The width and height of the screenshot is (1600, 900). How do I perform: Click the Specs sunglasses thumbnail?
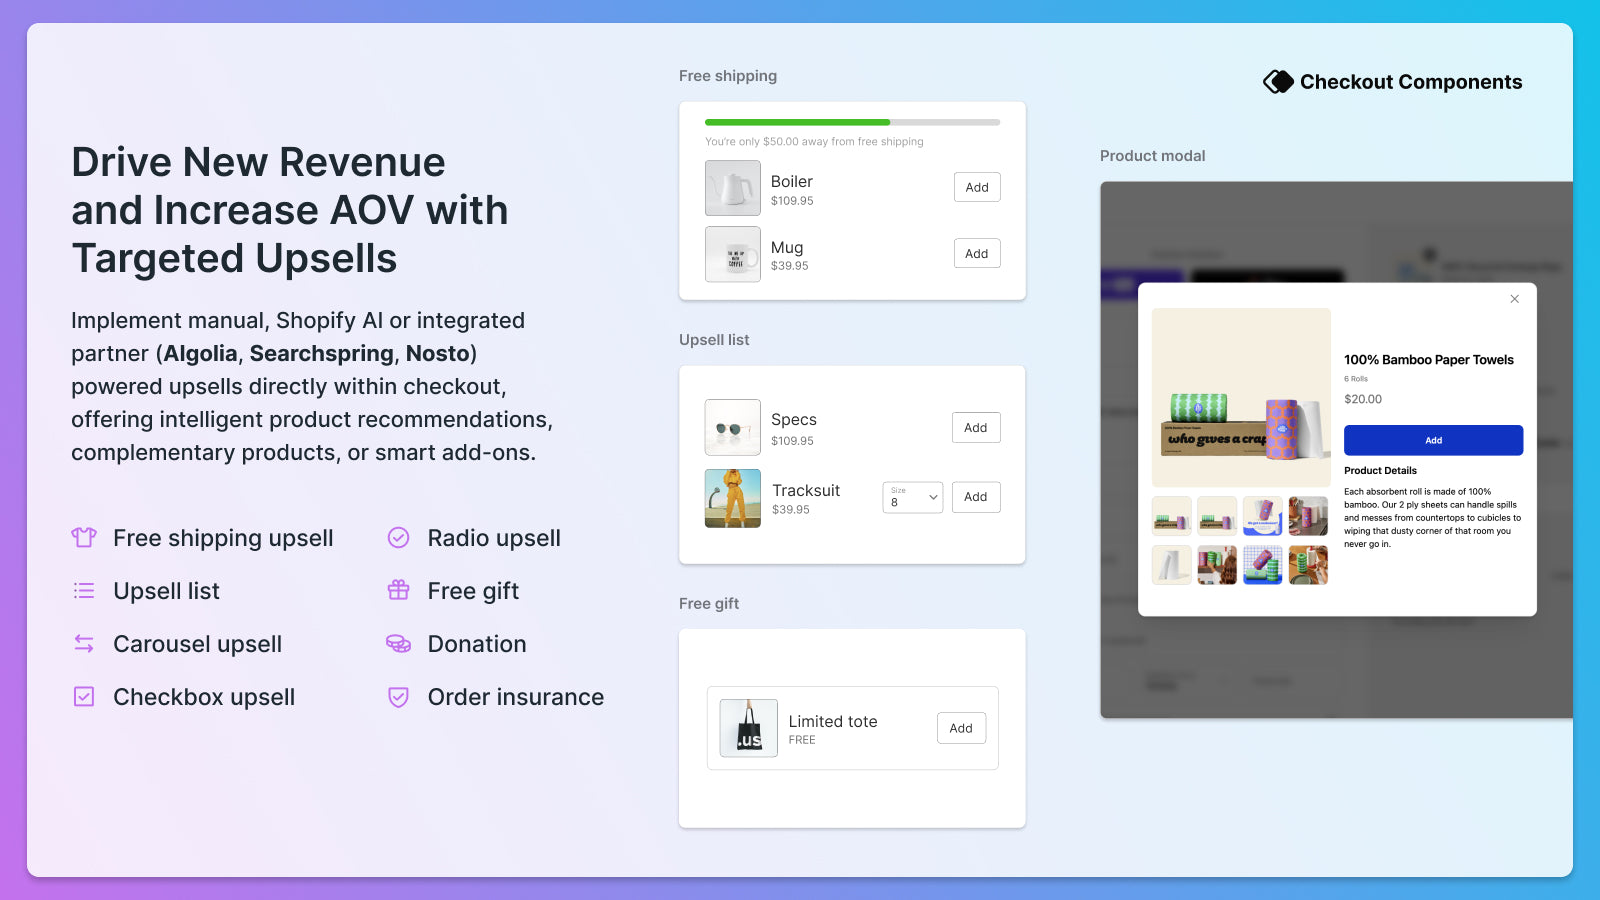point(733,428)
